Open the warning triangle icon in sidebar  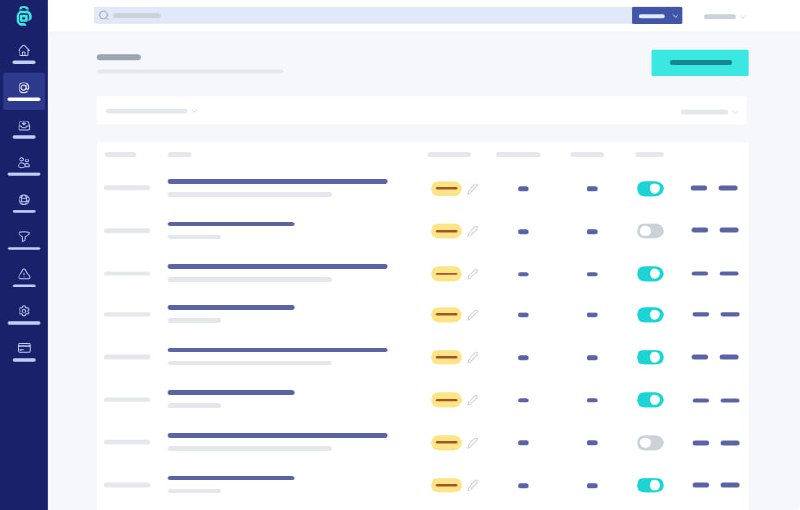pos(24,274)
